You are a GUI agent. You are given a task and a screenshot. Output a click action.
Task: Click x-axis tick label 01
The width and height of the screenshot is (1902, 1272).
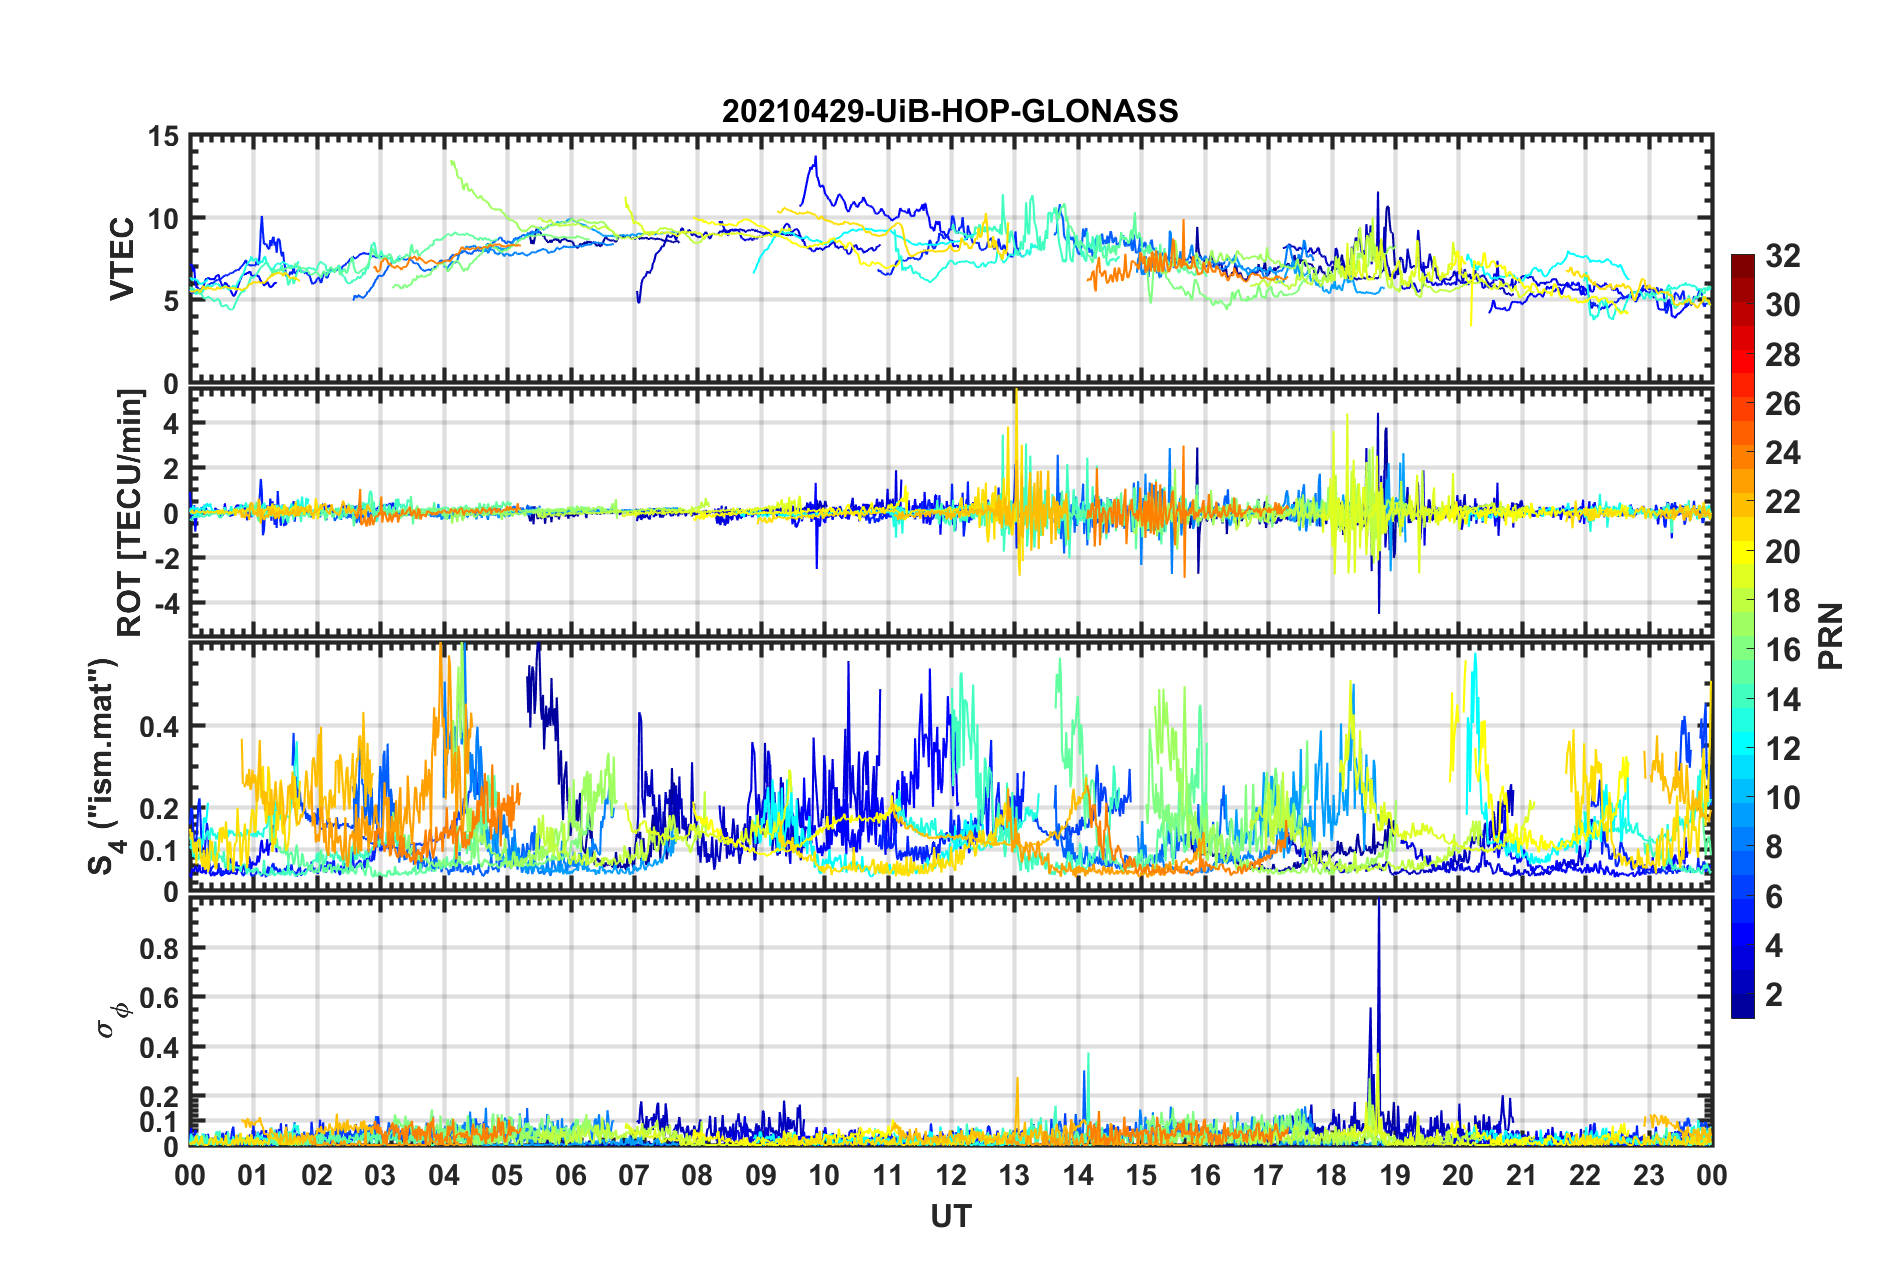pyautogui.click(x=253, y=1175)
